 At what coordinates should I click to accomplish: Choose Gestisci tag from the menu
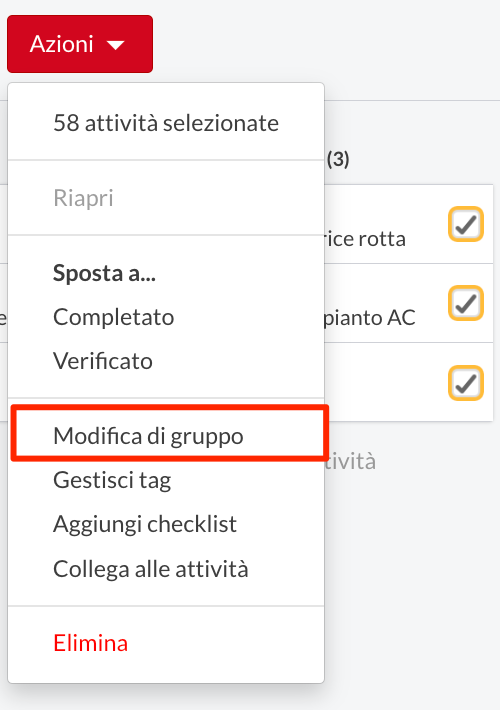[x=112, y=480]
